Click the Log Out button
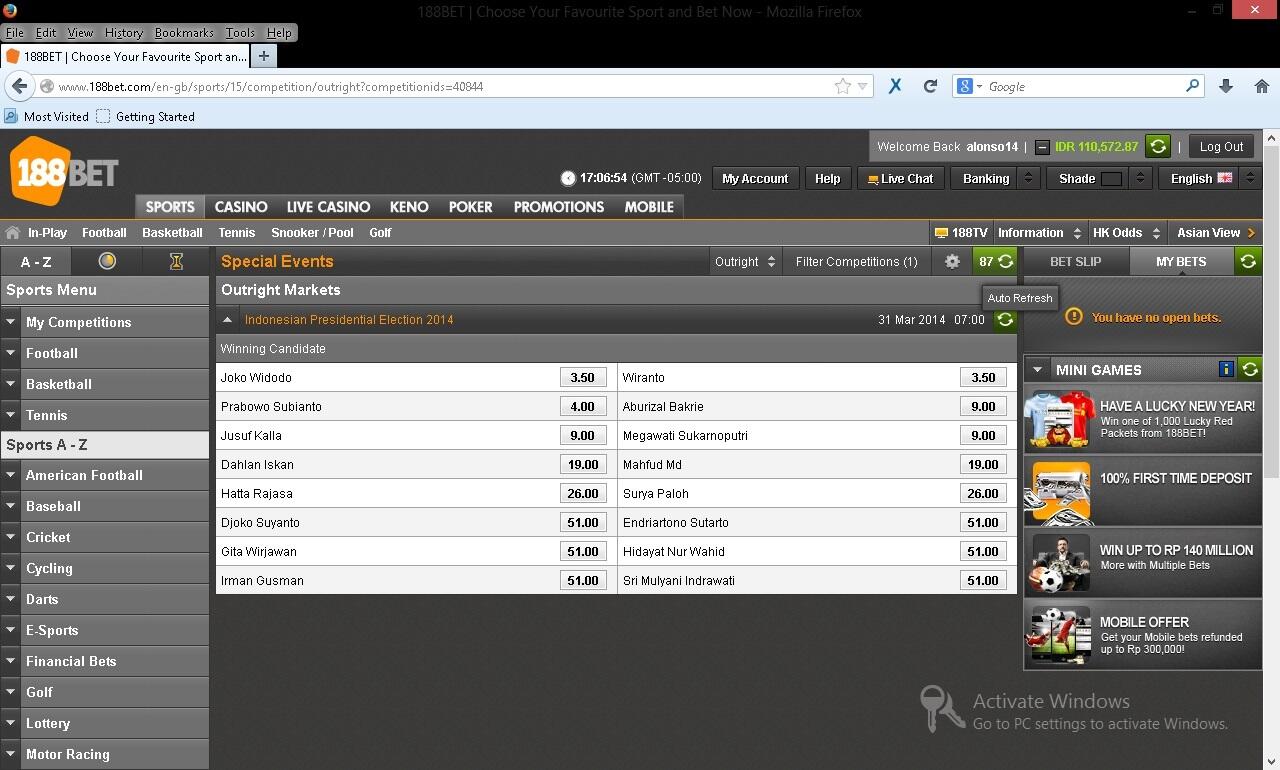This screenshot has height=770, width=1280. (1221, 146)
